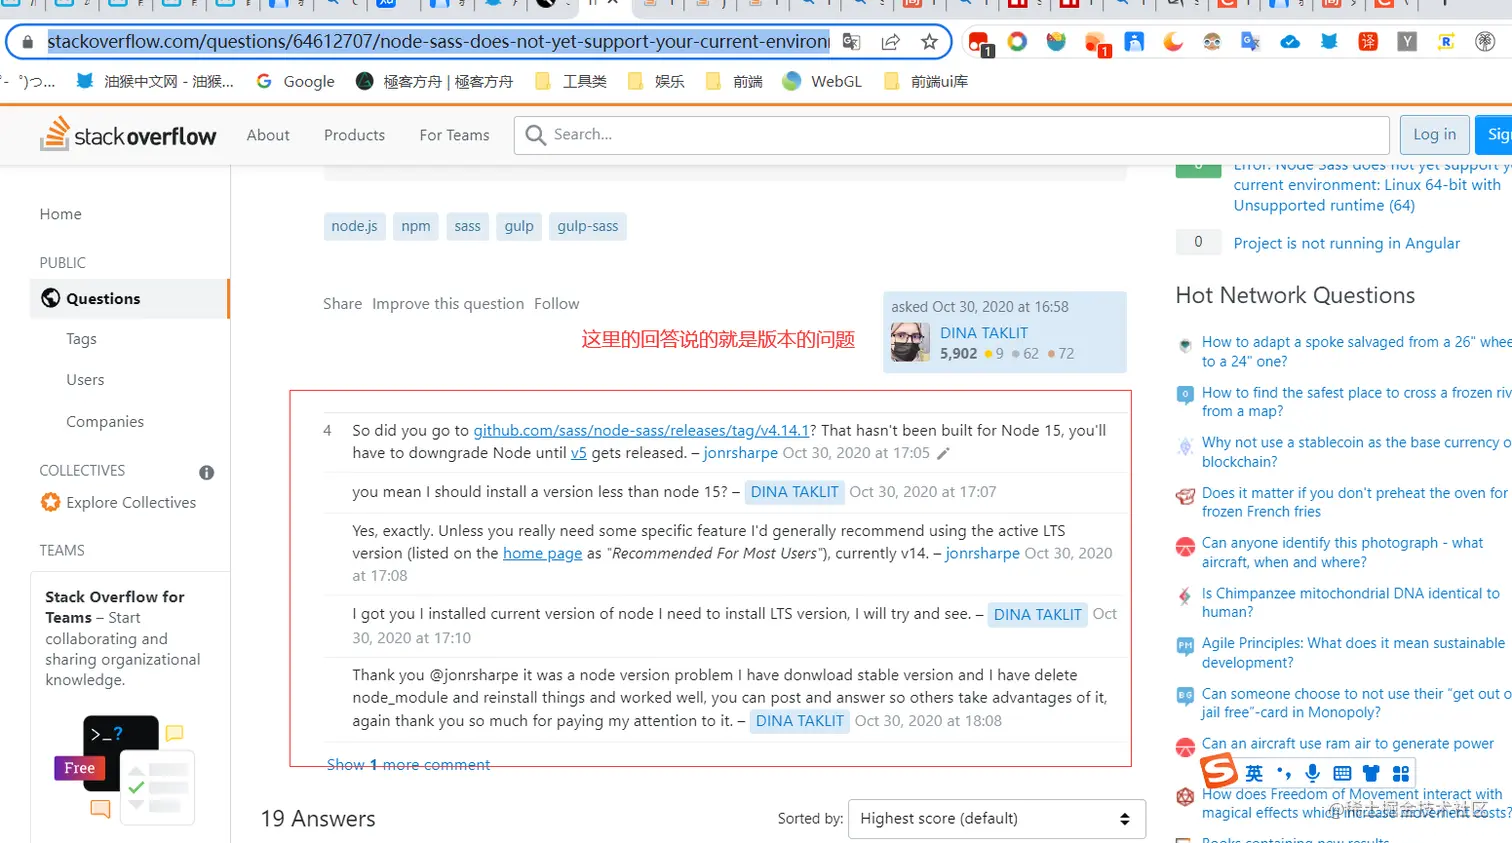
Task: Open Project is not running in Angular
Action: coord(1346,243)
